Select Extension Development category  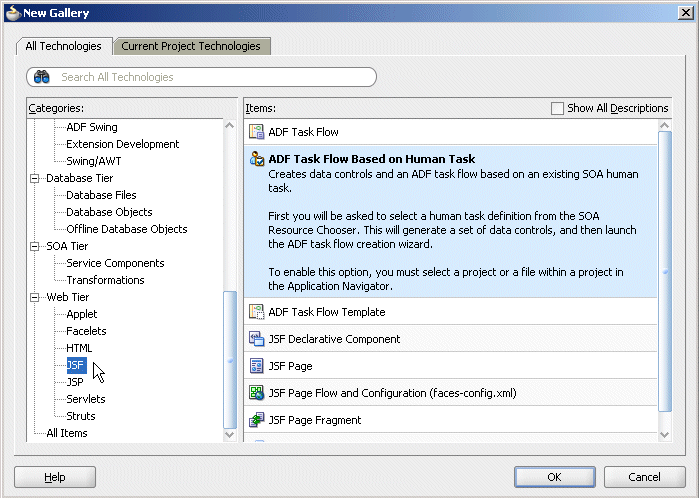(123, 144)
